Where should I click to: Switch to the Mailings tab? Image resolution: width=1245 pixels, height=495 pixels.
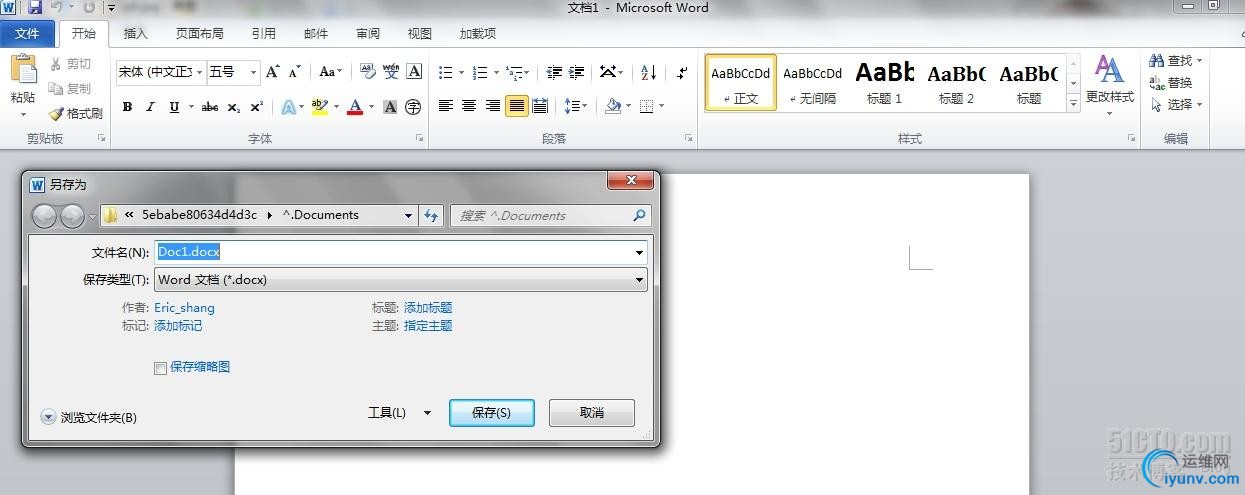click(x=316, y=34)
